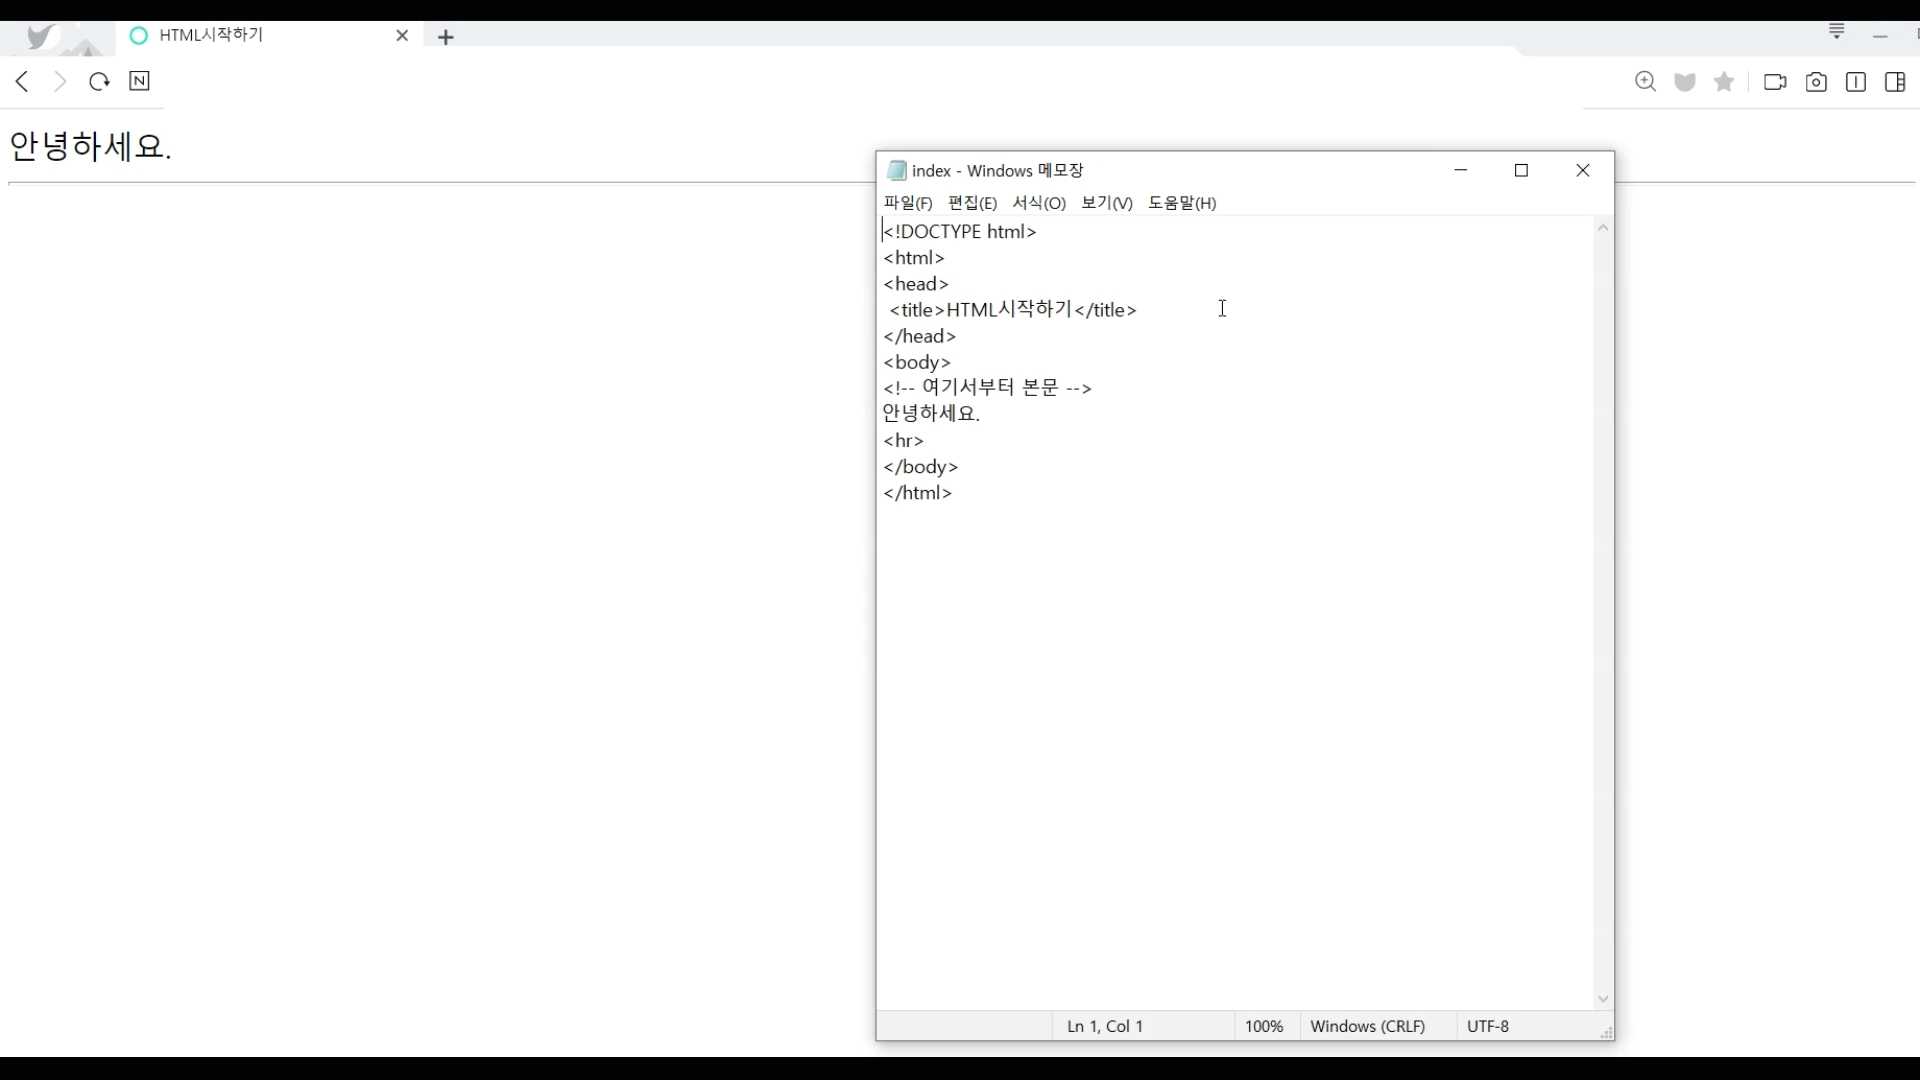The image size is (1920, 1080).
Task: Toggle the shield protection icon
Action: [x=1685, y=82]
